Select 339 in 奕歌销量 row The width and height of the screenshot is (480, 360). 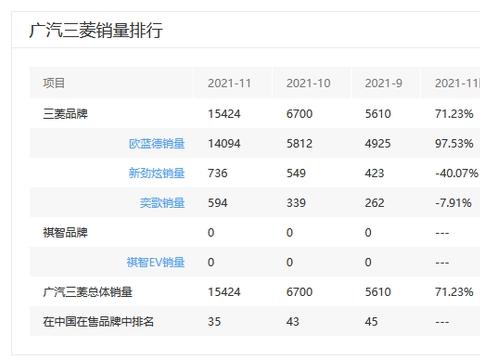coord(296,203)
